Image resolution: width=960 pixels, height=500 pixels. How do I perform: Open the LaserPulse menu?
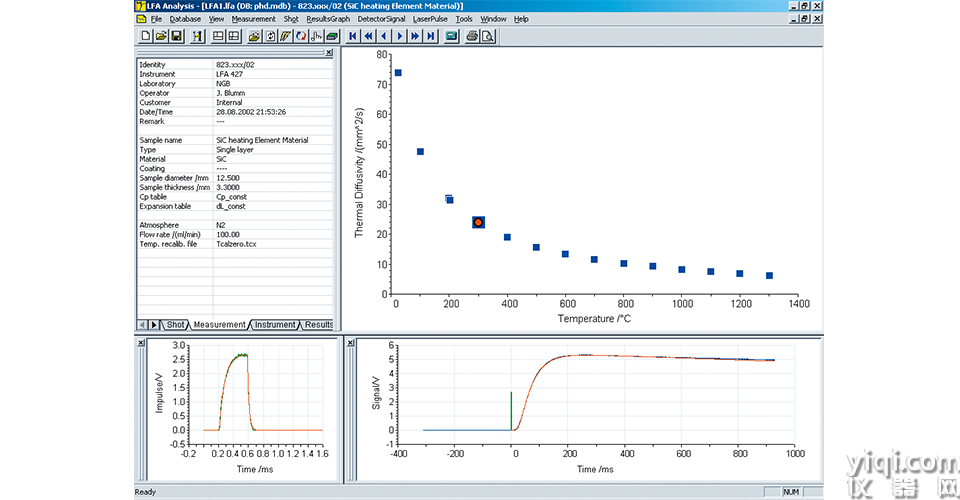pos(430,19)
